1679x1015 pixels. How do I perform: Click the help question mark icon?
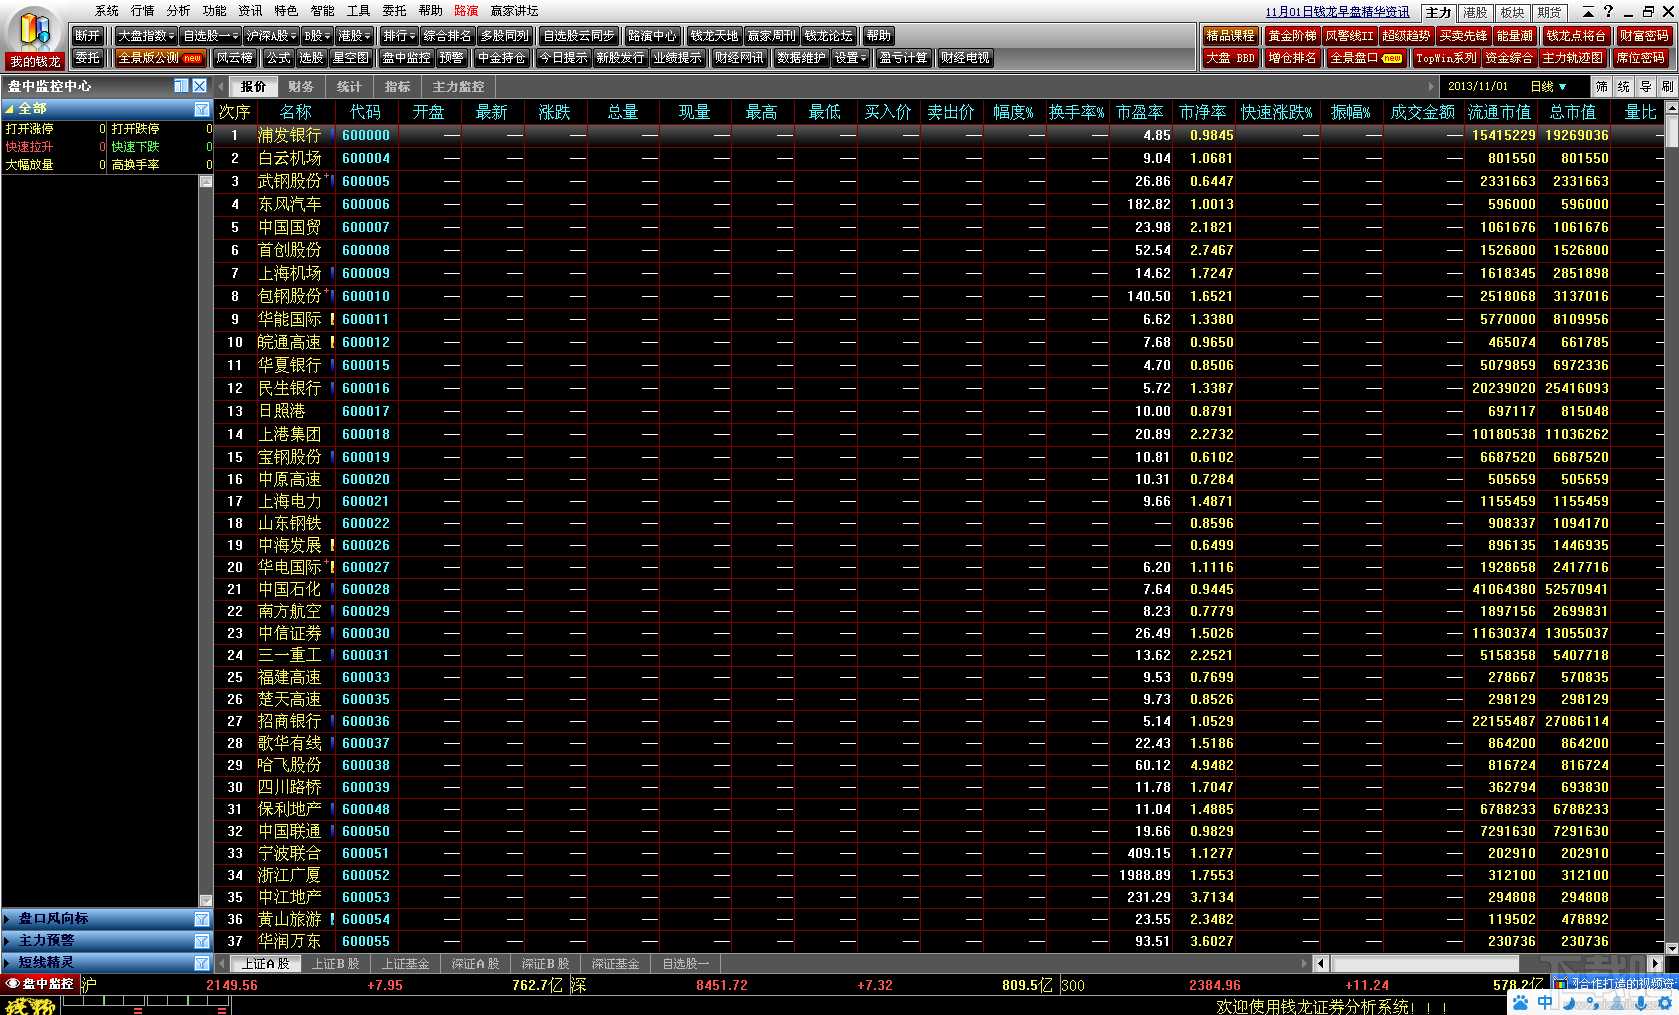pos(1608,12)
